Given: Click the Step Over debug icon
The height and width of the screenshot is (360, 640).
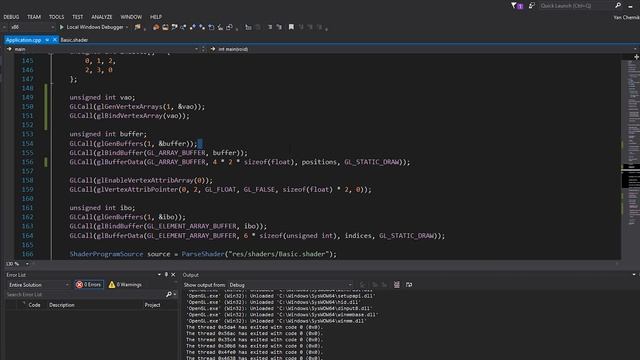Looking at the screenshot, I should point(202,27).
